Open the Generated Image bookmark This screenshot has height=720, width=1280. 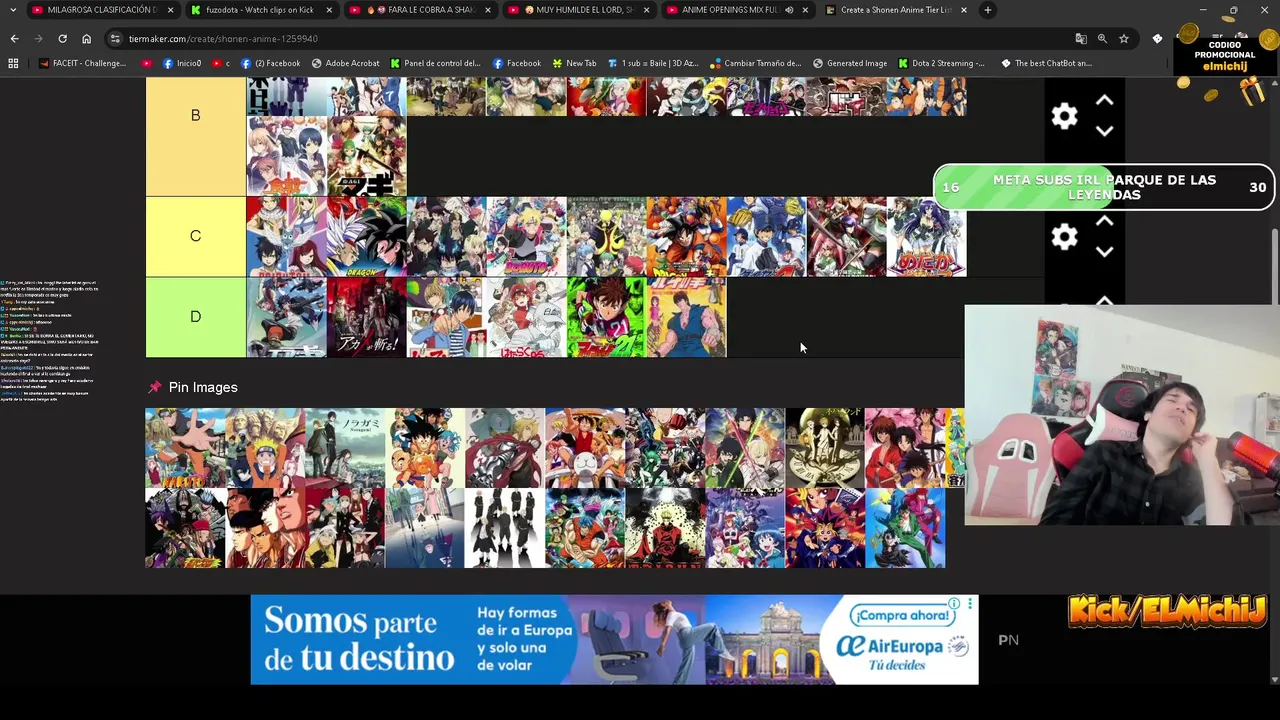click(x=850, y=63)
